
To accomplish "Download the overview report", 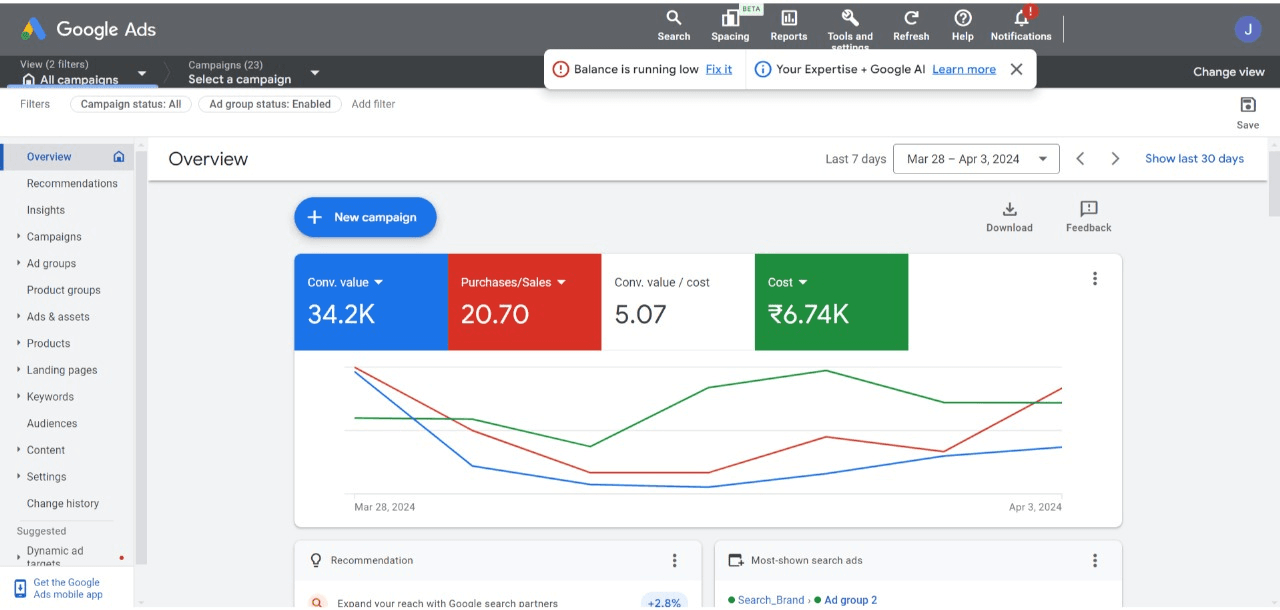I will click(x=1009, y=216).
